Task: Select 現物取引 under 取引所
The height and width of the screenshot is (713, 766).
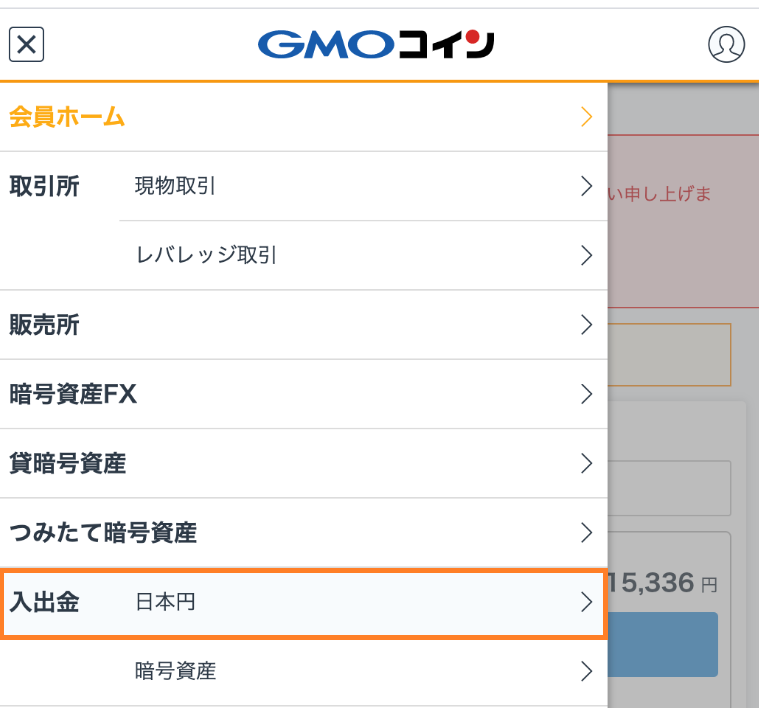Action: (176, 186)
